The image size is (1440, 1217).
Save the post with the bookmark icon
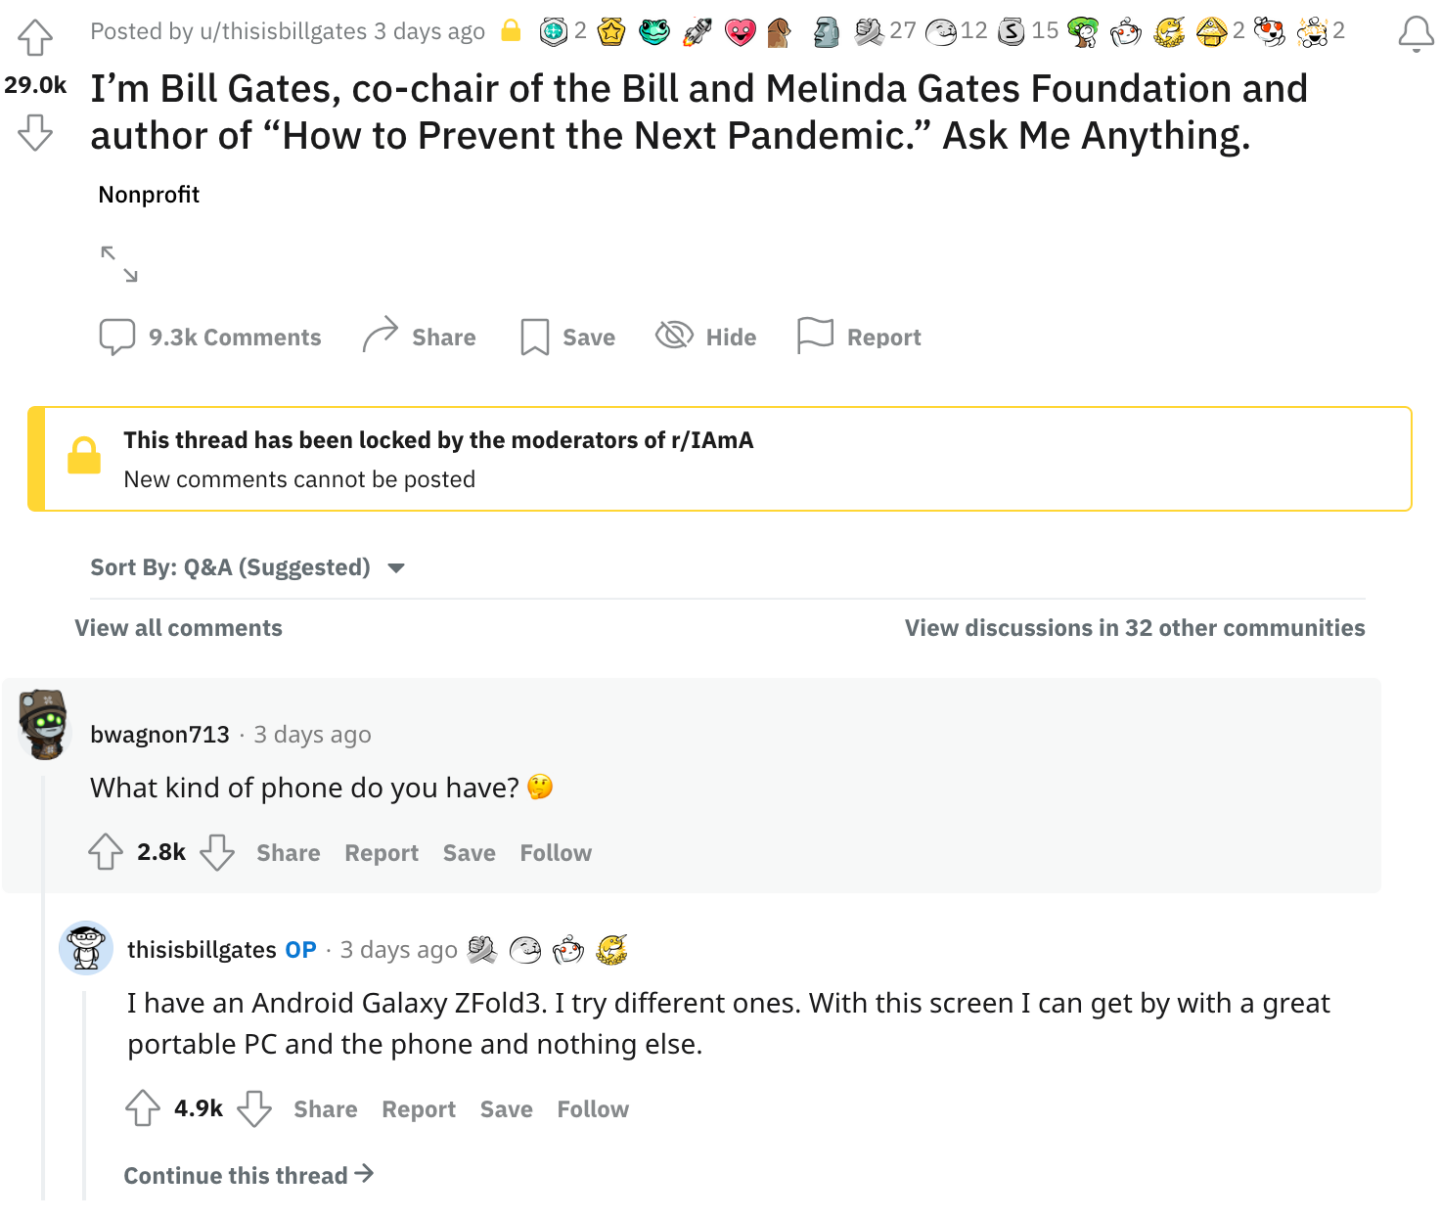(x=567, y=337)
